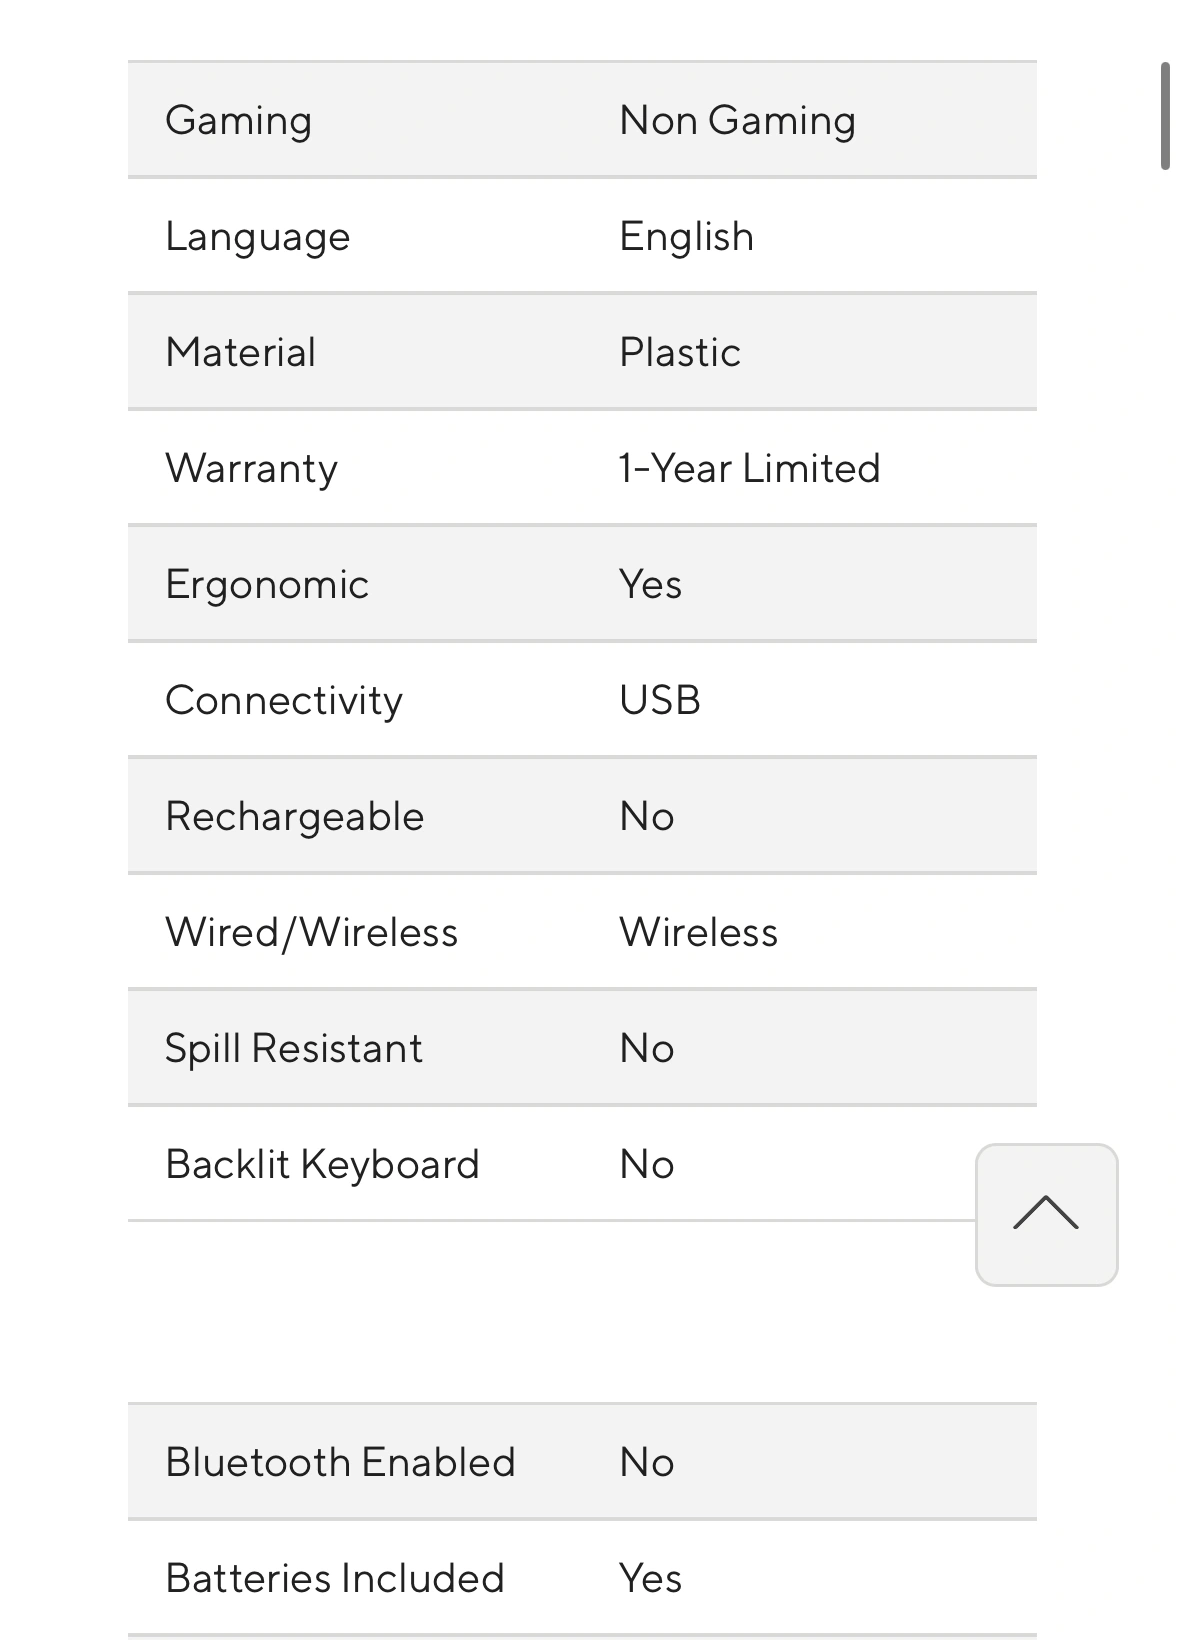This screenshot has height=1640, width=1179.
Task: Click the Non Gaming value
Action: coord(737,121)
